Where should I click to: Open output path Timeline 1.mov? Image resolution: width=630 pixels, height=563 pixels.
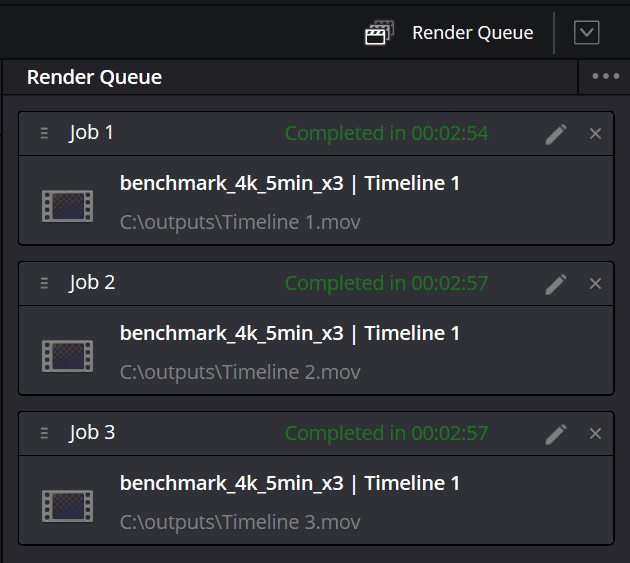240,222
